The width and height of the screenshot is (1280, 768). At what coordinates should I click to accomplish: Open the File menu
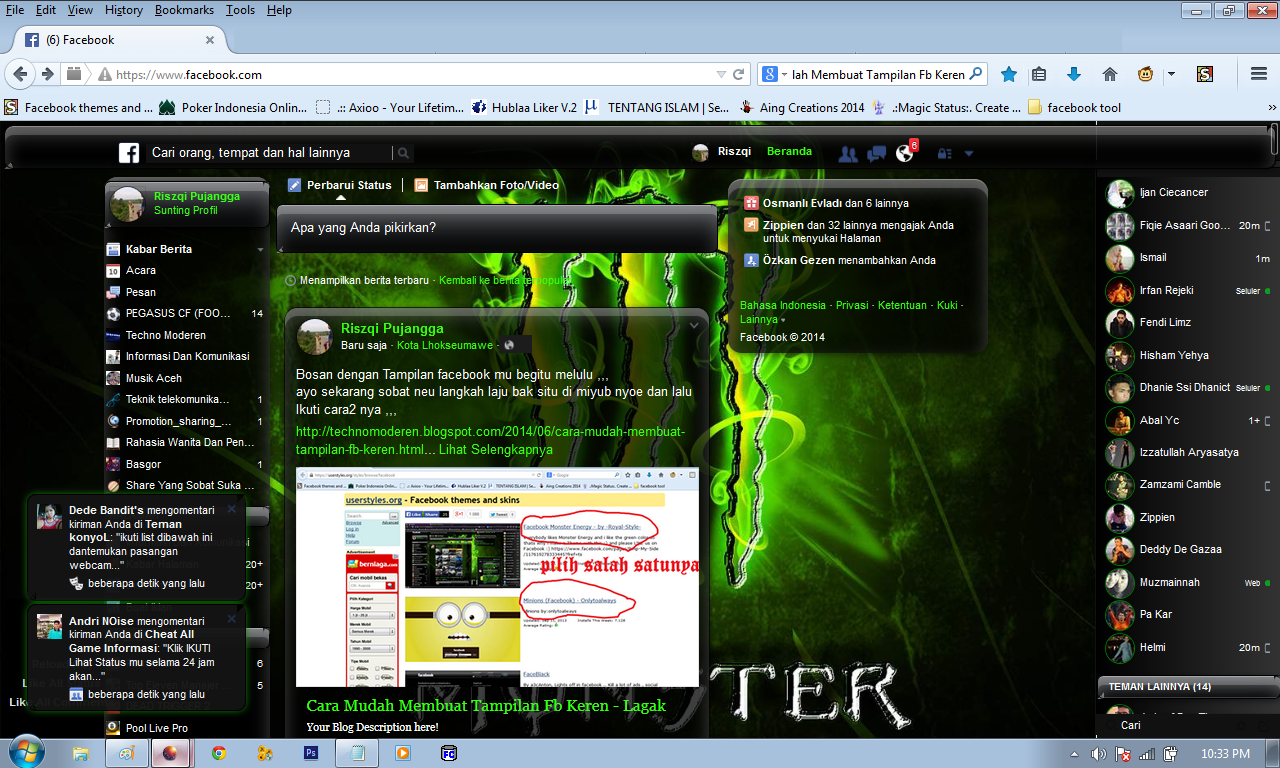point(15,10)
